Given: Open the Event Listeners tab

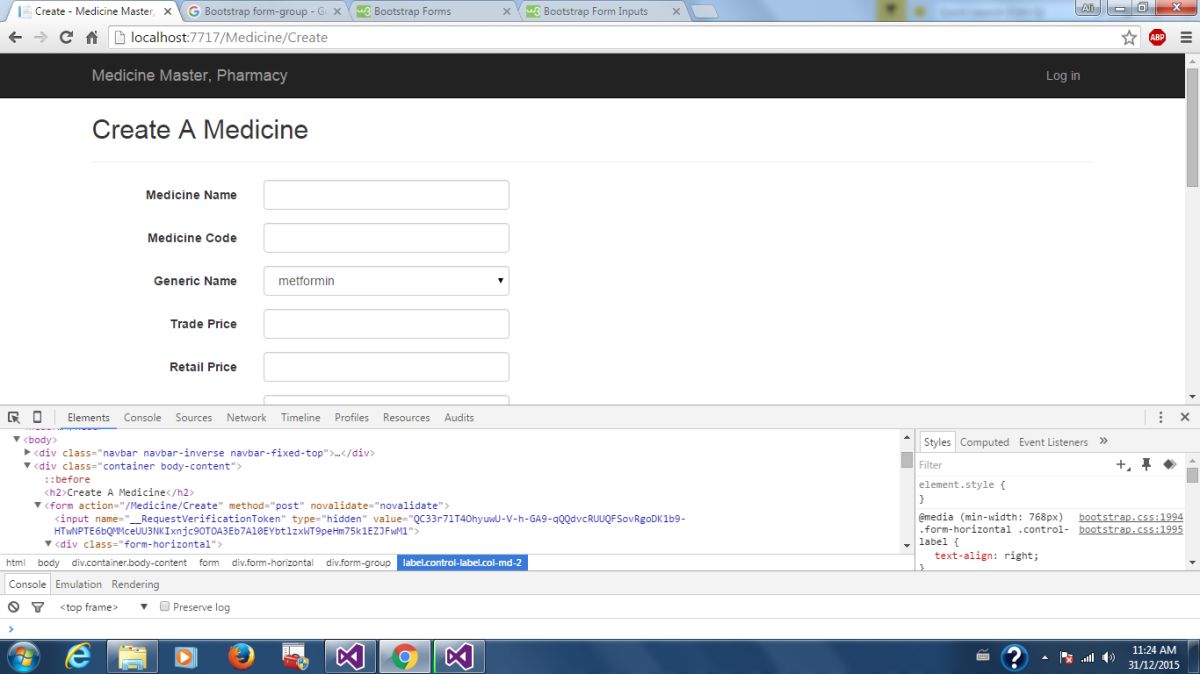Looking at the screenshot, I should [x=1053, y=442].
